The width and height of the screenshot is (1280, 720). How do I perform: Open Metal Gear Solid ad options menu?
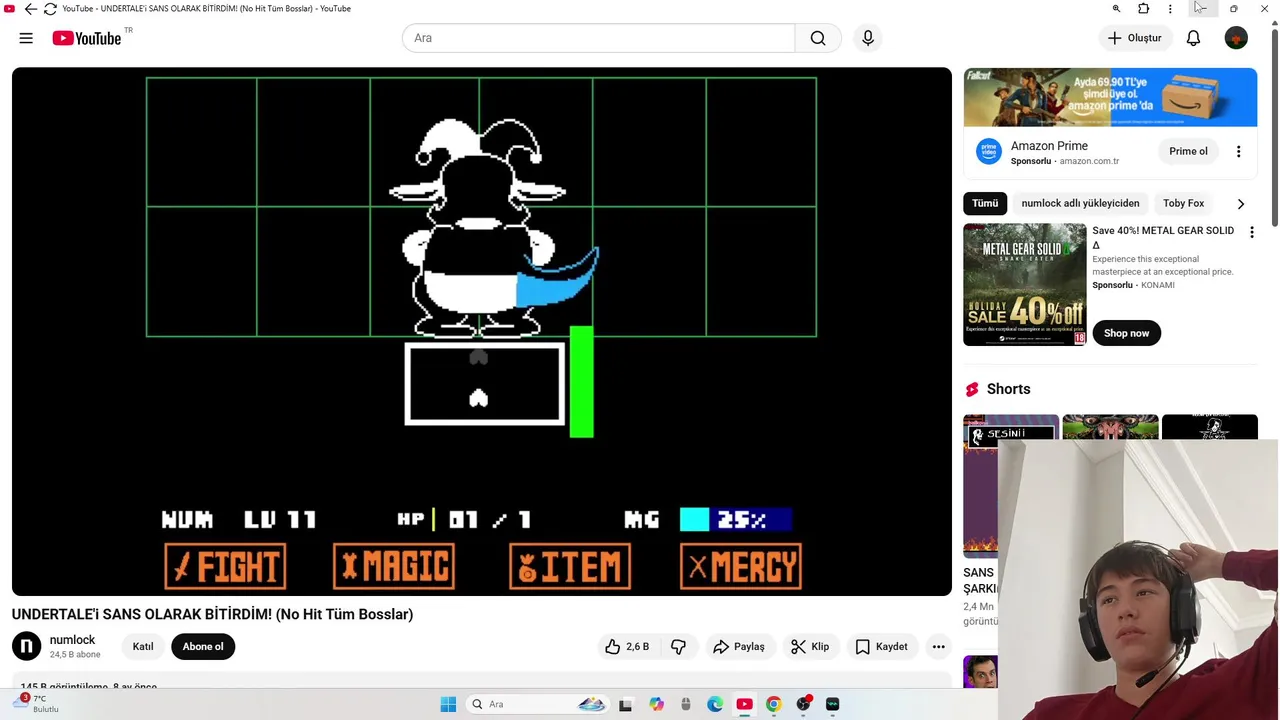click(x=1251, y=232)
